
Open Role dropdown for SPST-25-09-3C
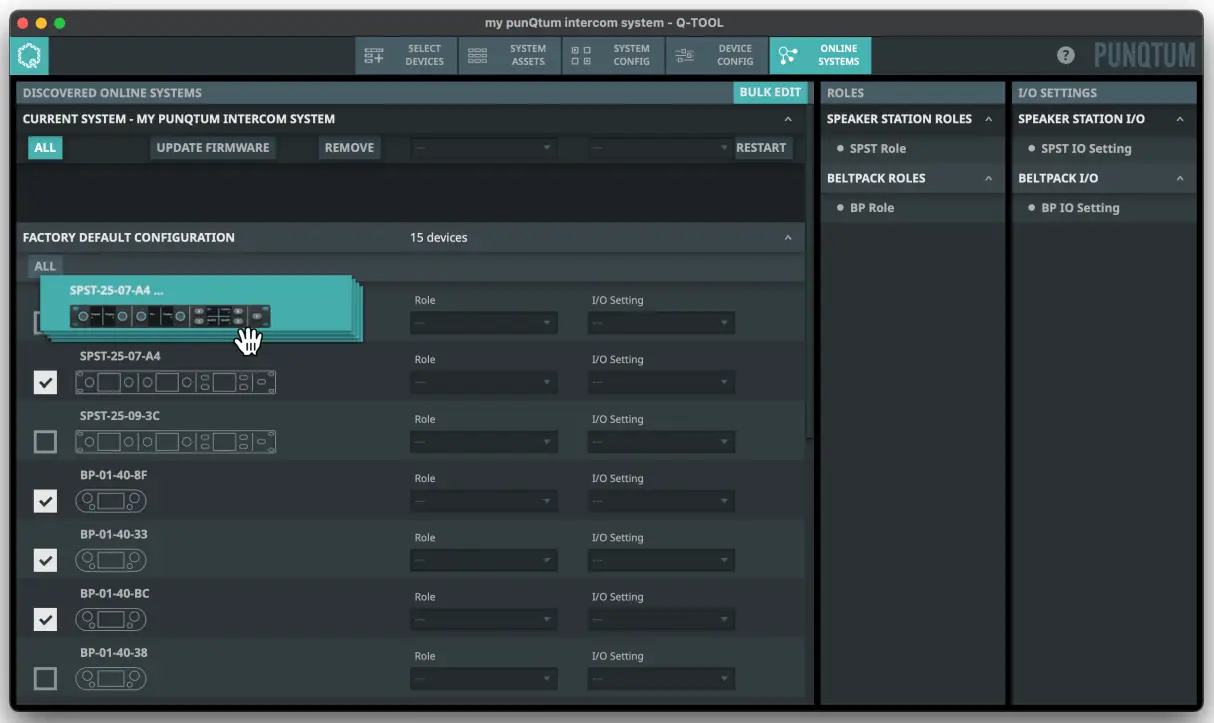(x=484, y=442)
